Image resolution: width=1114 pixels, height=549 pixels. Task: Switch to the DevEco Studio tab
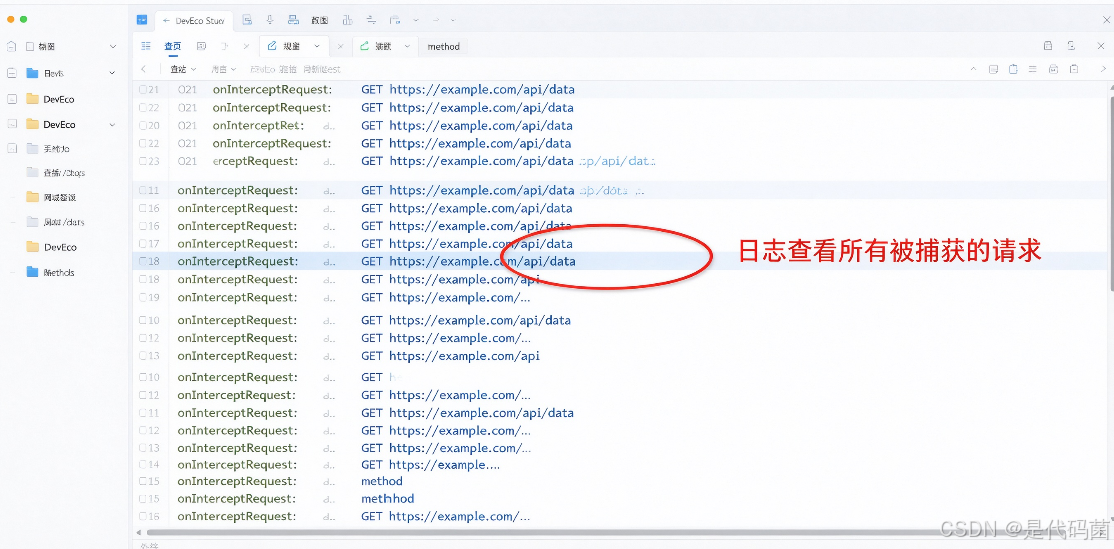tap(193, 21)
